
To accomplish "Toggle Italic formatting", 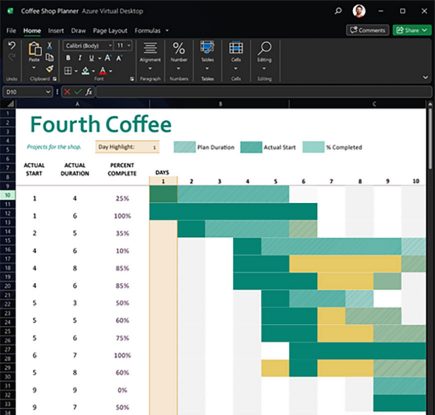I will click(79, 58).
